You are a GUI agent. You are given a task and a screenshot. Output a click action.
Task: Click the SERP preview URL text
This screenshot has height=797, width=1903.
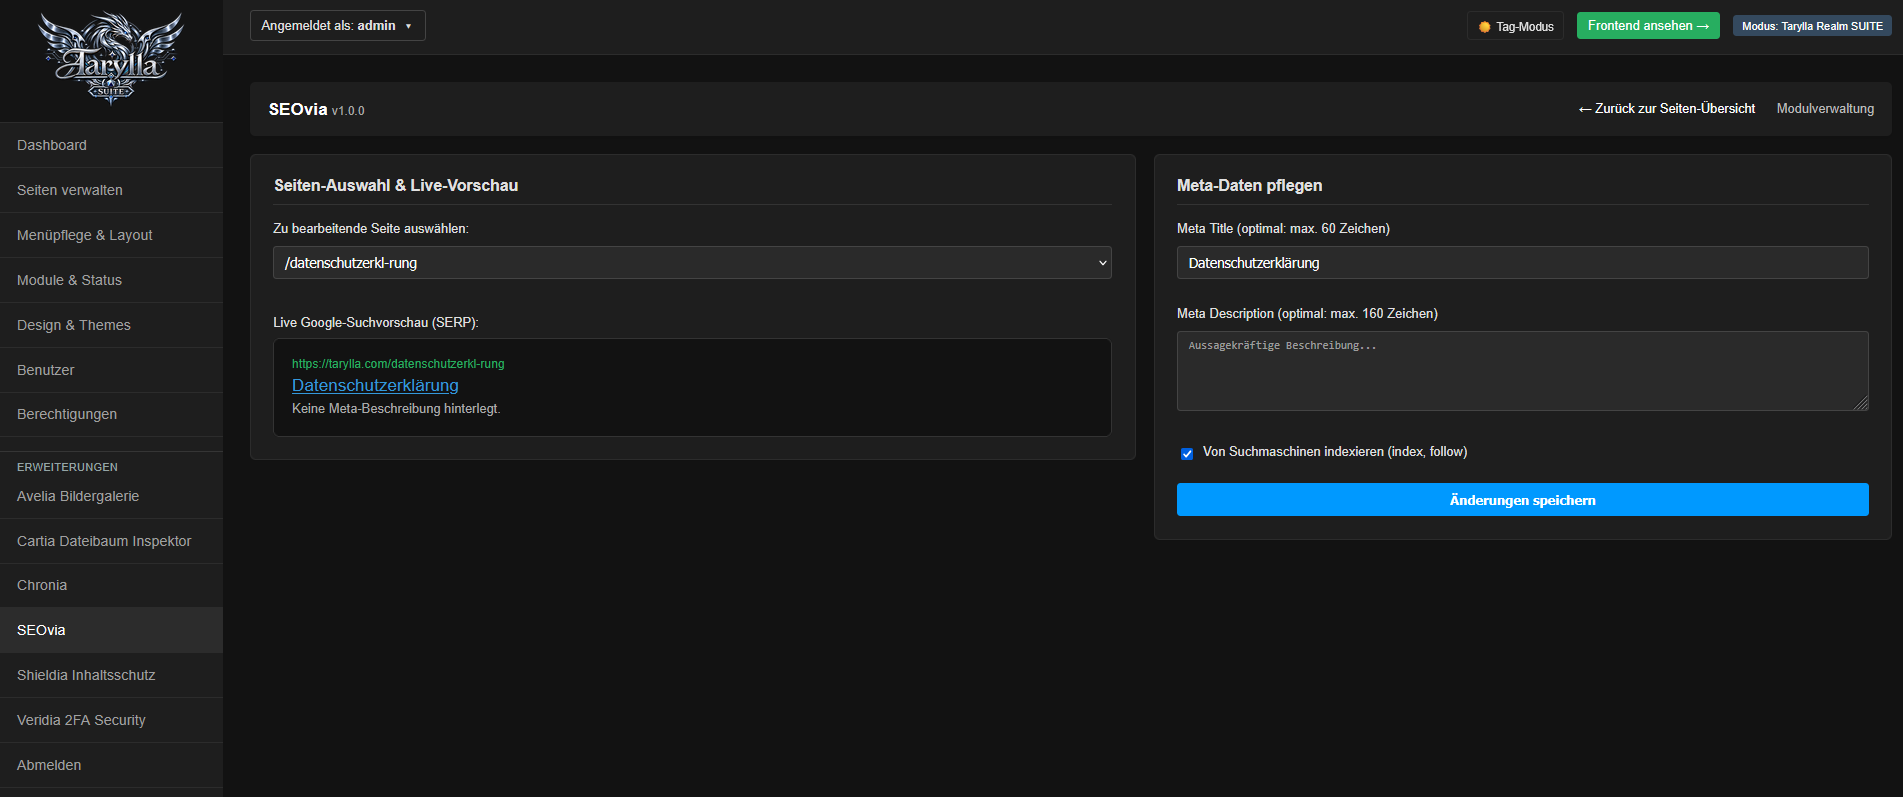[398, 364]
